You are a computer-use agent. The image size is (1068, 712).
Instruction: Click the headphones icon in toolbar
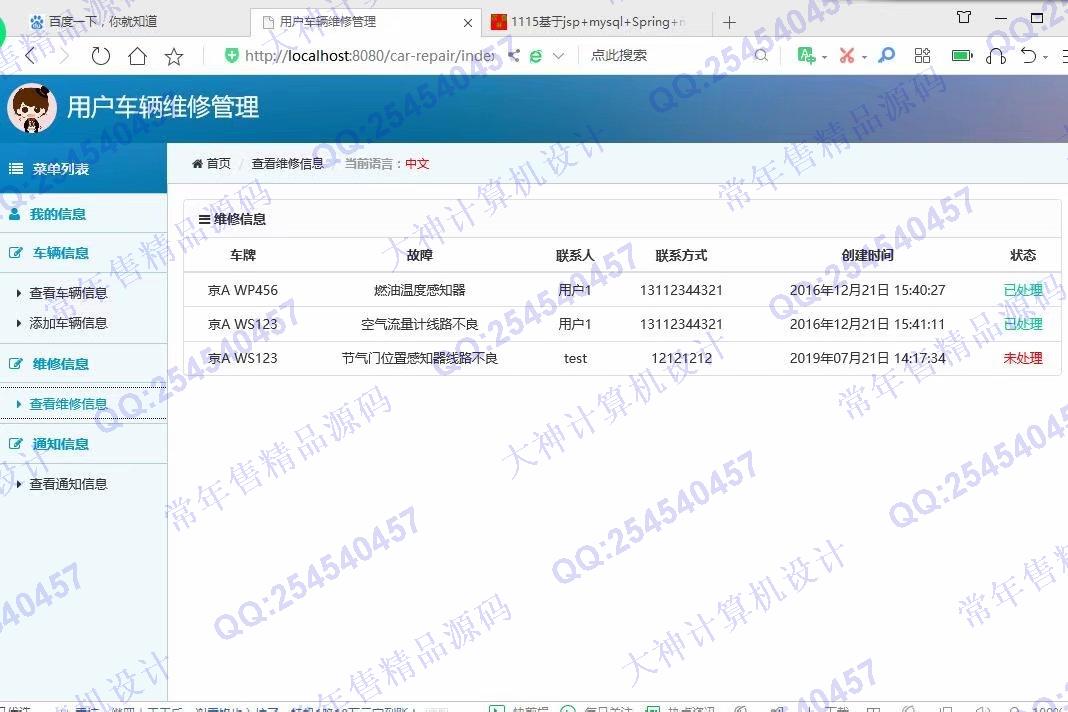(x=996, y=55)
